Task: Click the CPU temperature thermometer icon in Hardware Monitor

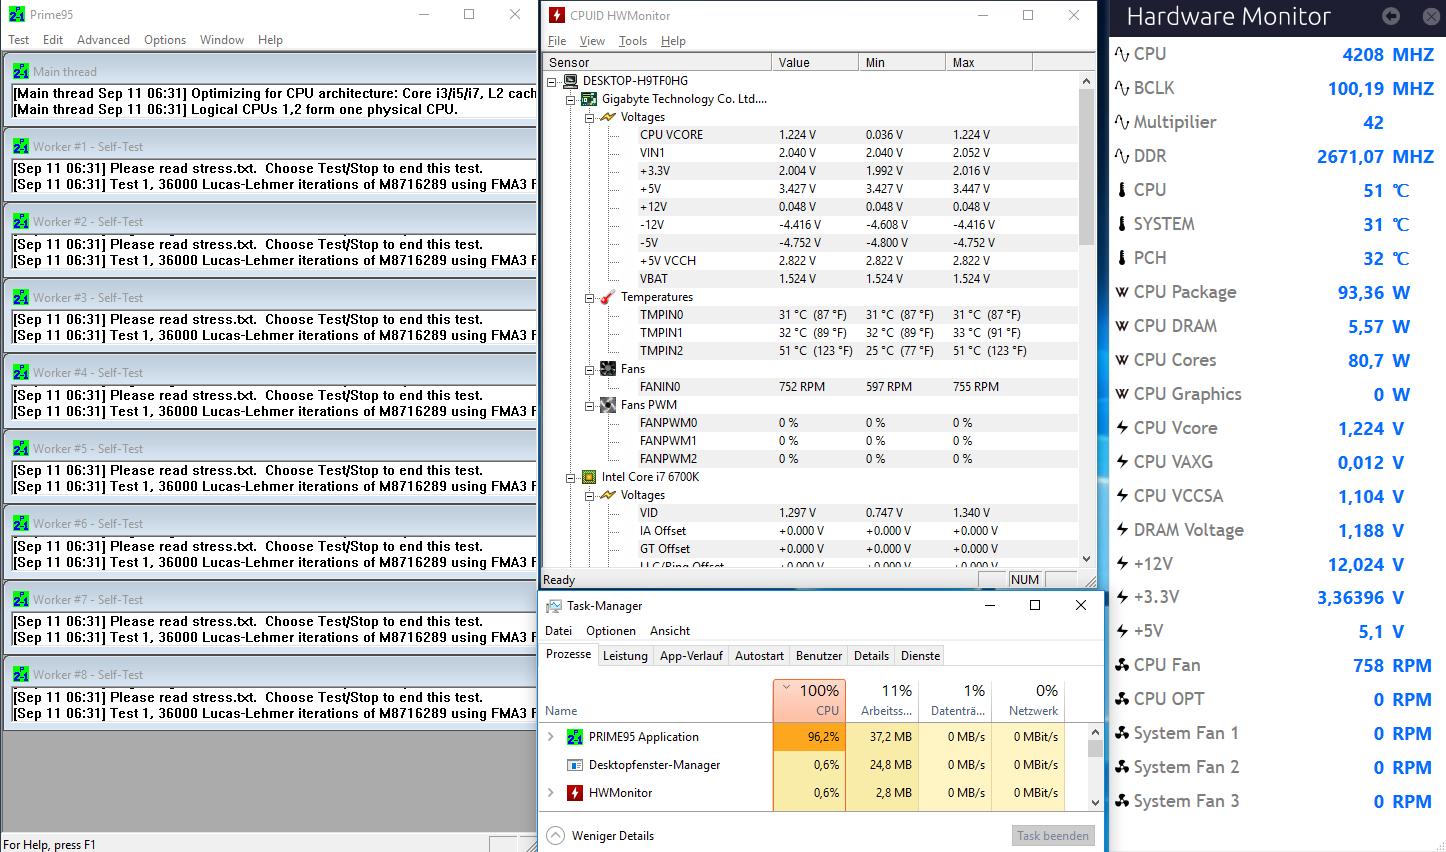Action: pos(1122,190)
